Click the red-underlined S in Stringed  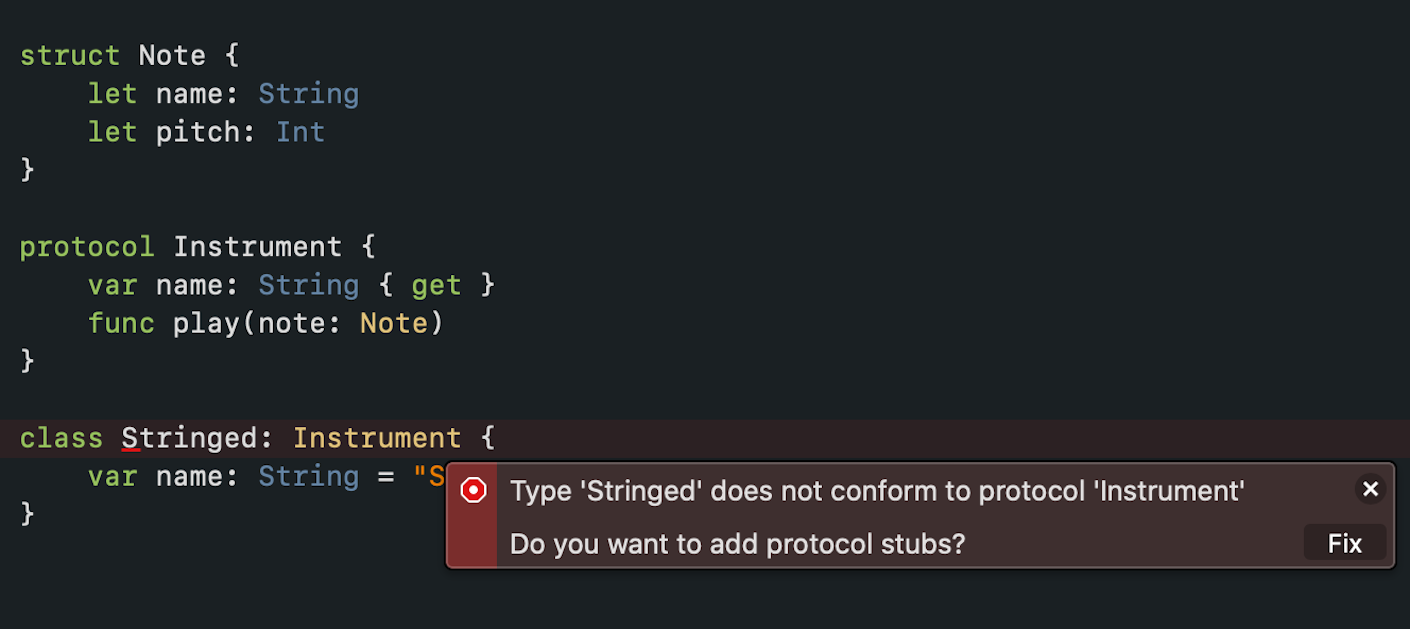(131, 438)
